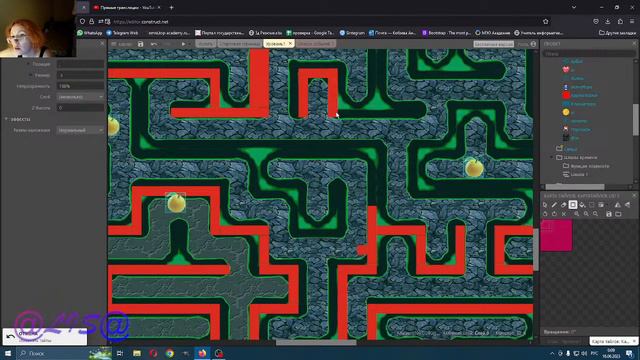This screenshot has width=640, height=360.
Task: Open the Другие закладки bookmarks folder
Action: pos(618,33)
